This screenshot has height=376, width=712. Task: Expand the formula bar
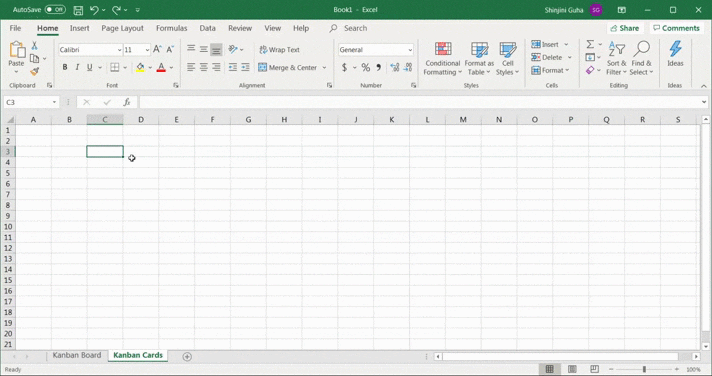(x=704, y=102)
